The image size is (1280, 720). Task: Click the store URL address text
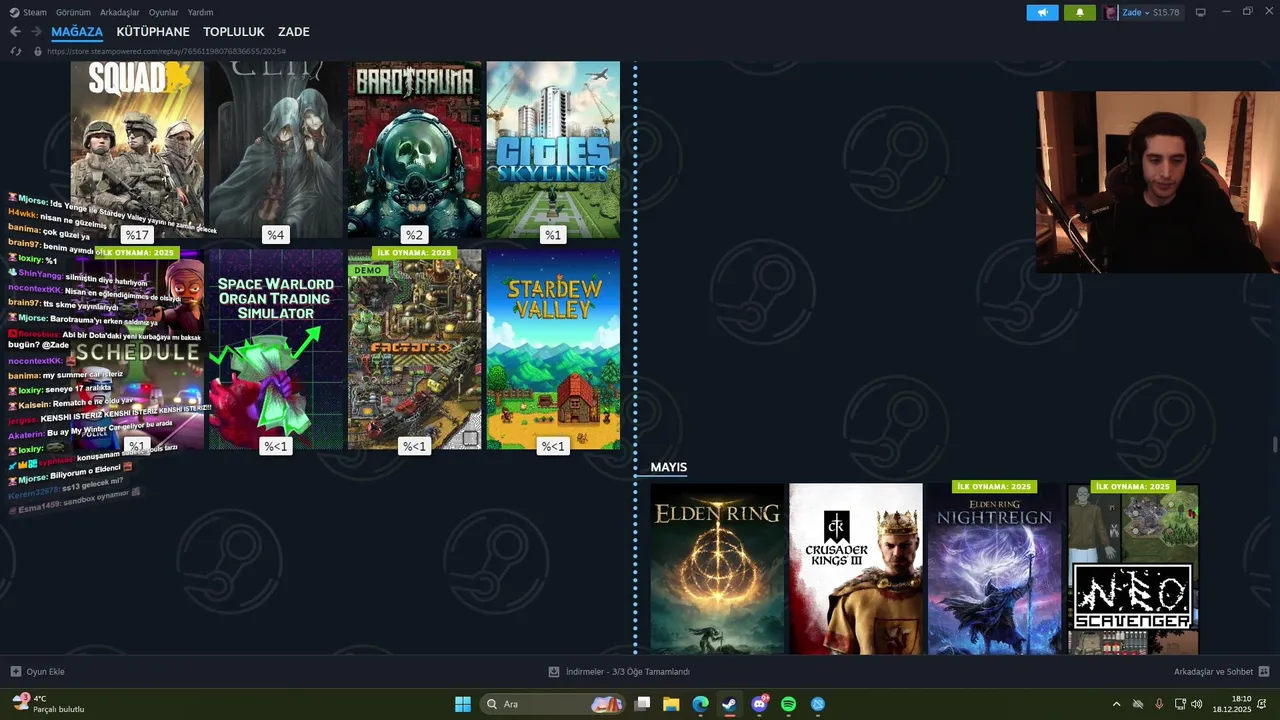[166, 51]
